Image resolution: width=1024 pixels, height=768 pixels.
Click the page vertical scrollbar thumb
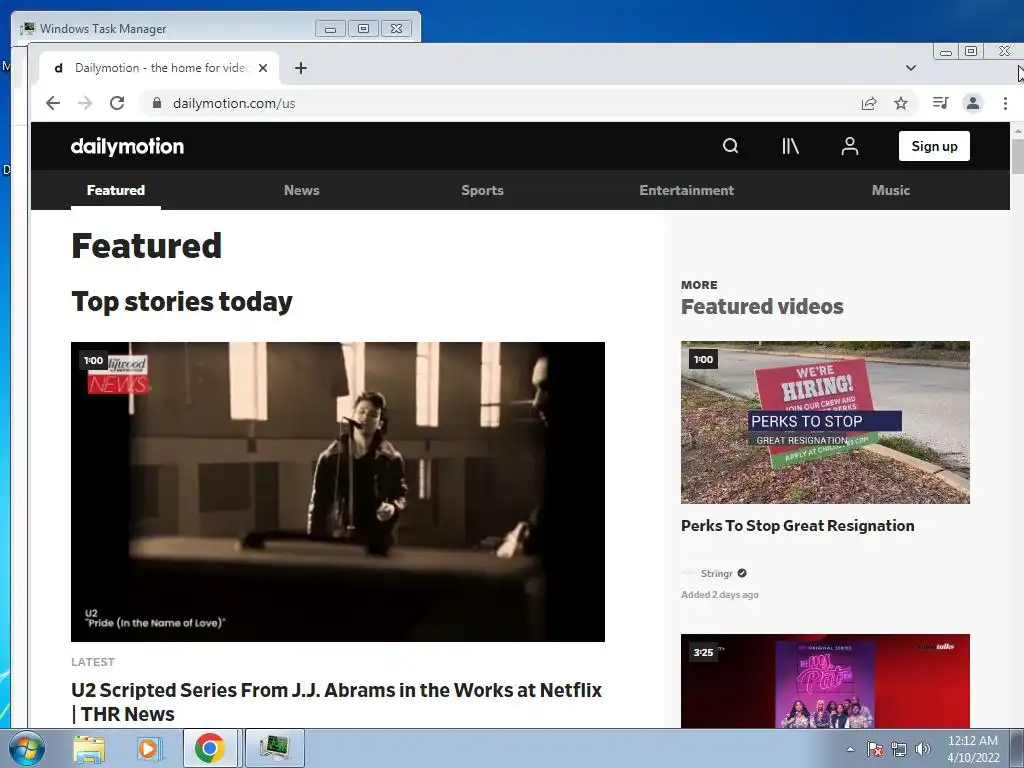pyautogui.click(x=1017, y=156)
